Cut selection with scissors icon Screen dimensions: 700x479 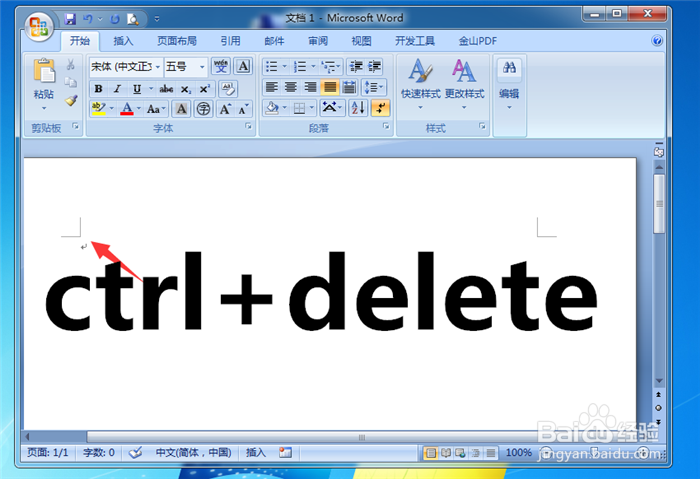70,65
